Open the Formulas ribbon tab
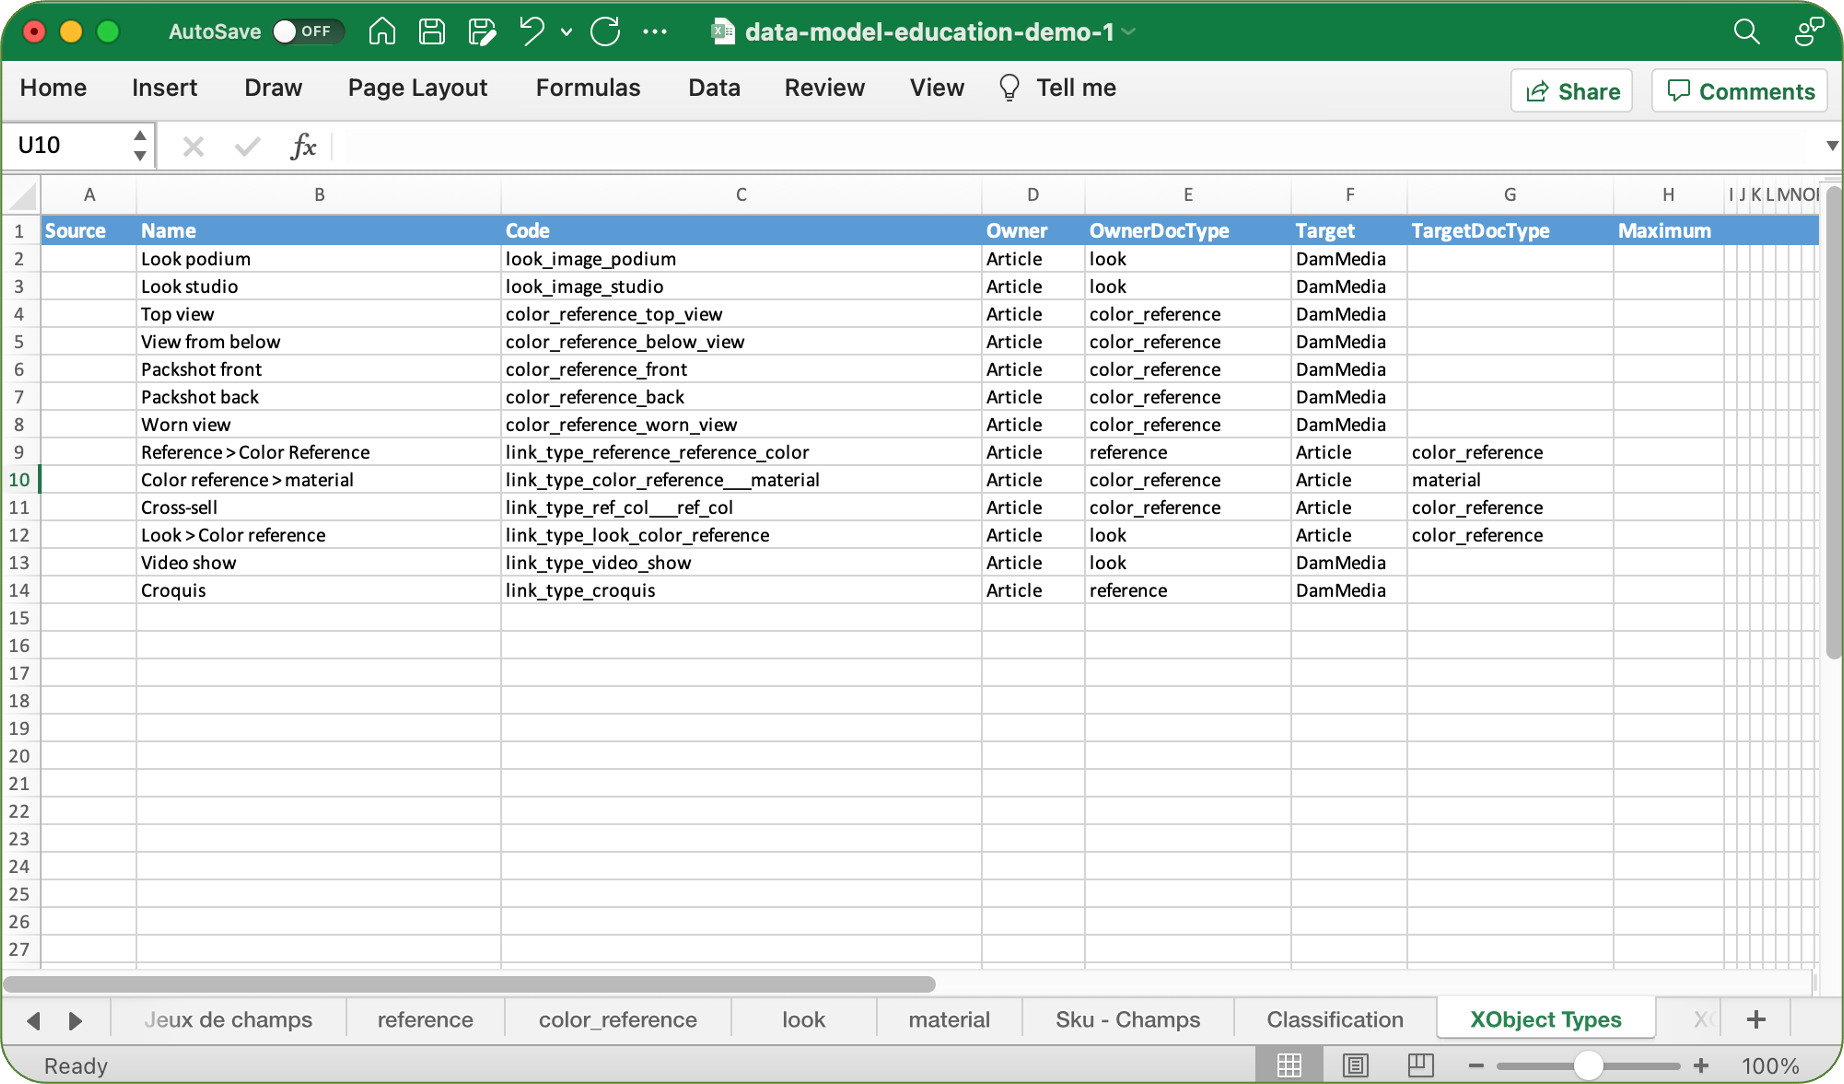The image size is (1844, 1084). pos(588,88)
